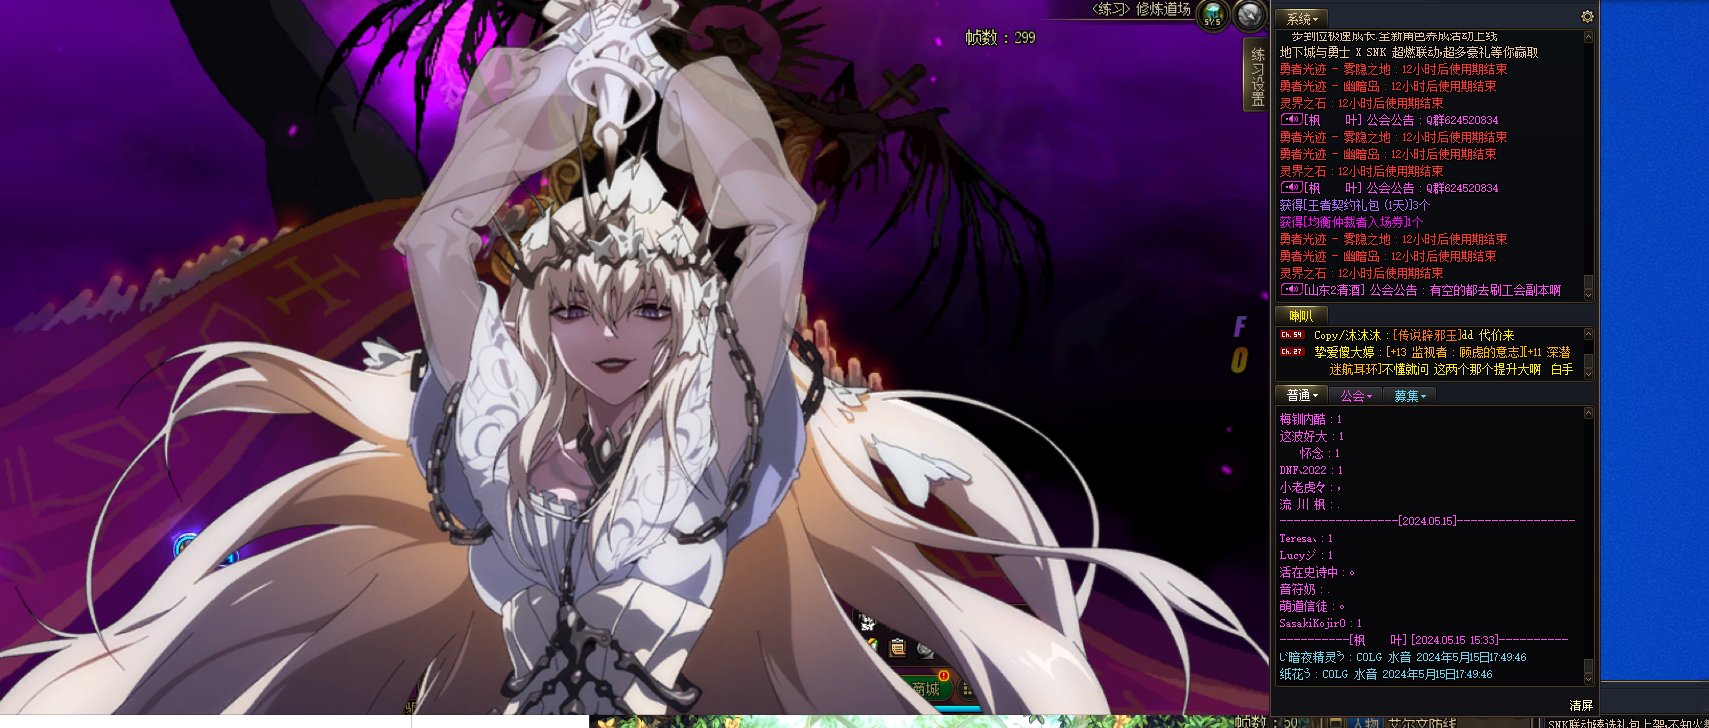Click player name Lucy in chat

click(x=1298, y=555)
